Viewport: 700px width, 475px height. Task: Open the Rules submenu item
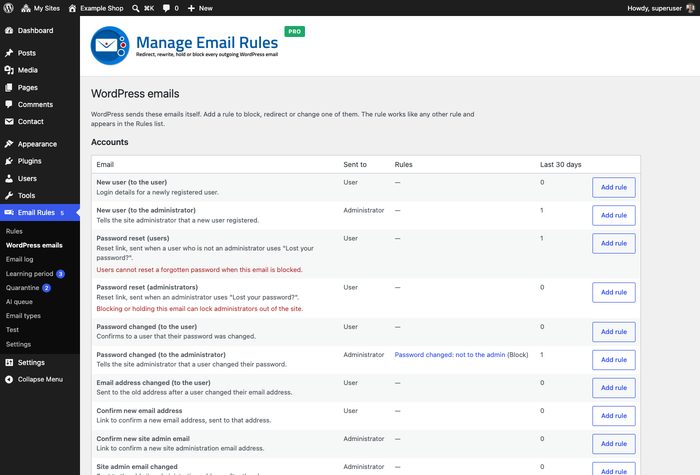click(x=14, y=231)
